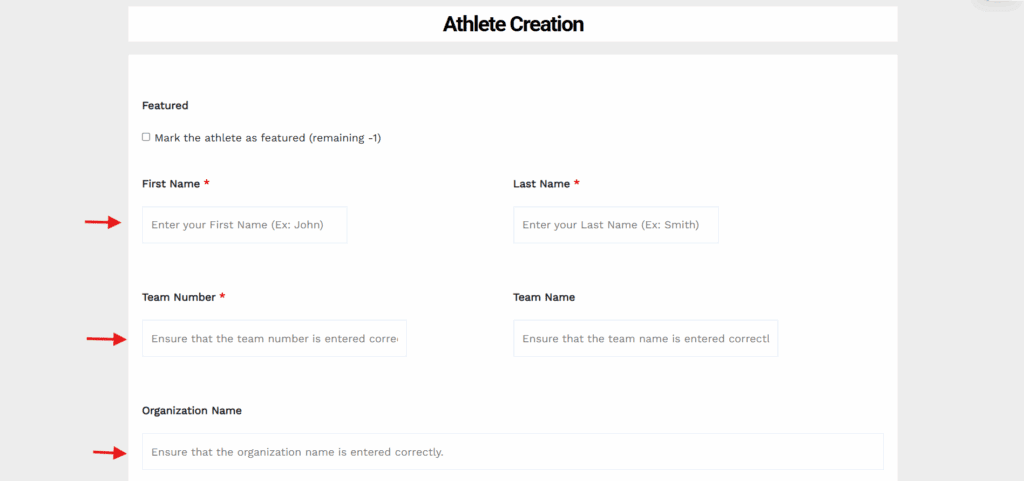Viewport: 1024px width, 481px height.
Task: Click the Organization Name field label
Action: (x=192, y=411)
